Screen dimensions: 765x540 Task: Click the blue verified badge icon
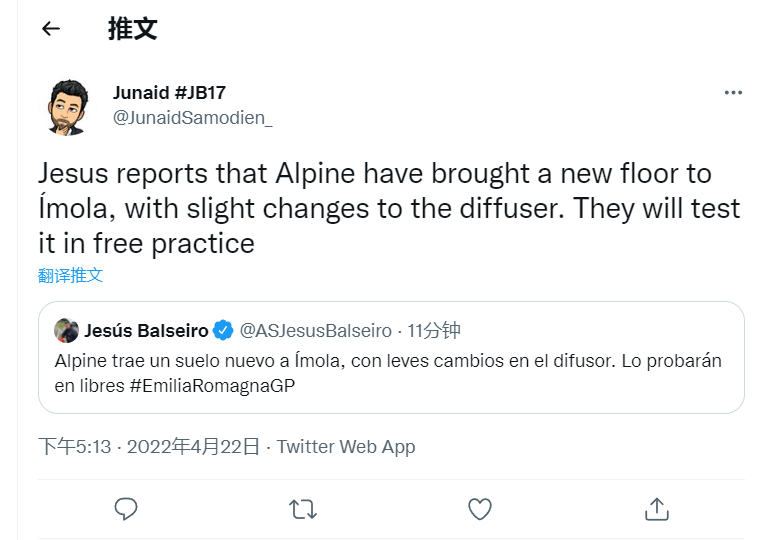coord(224,331)
